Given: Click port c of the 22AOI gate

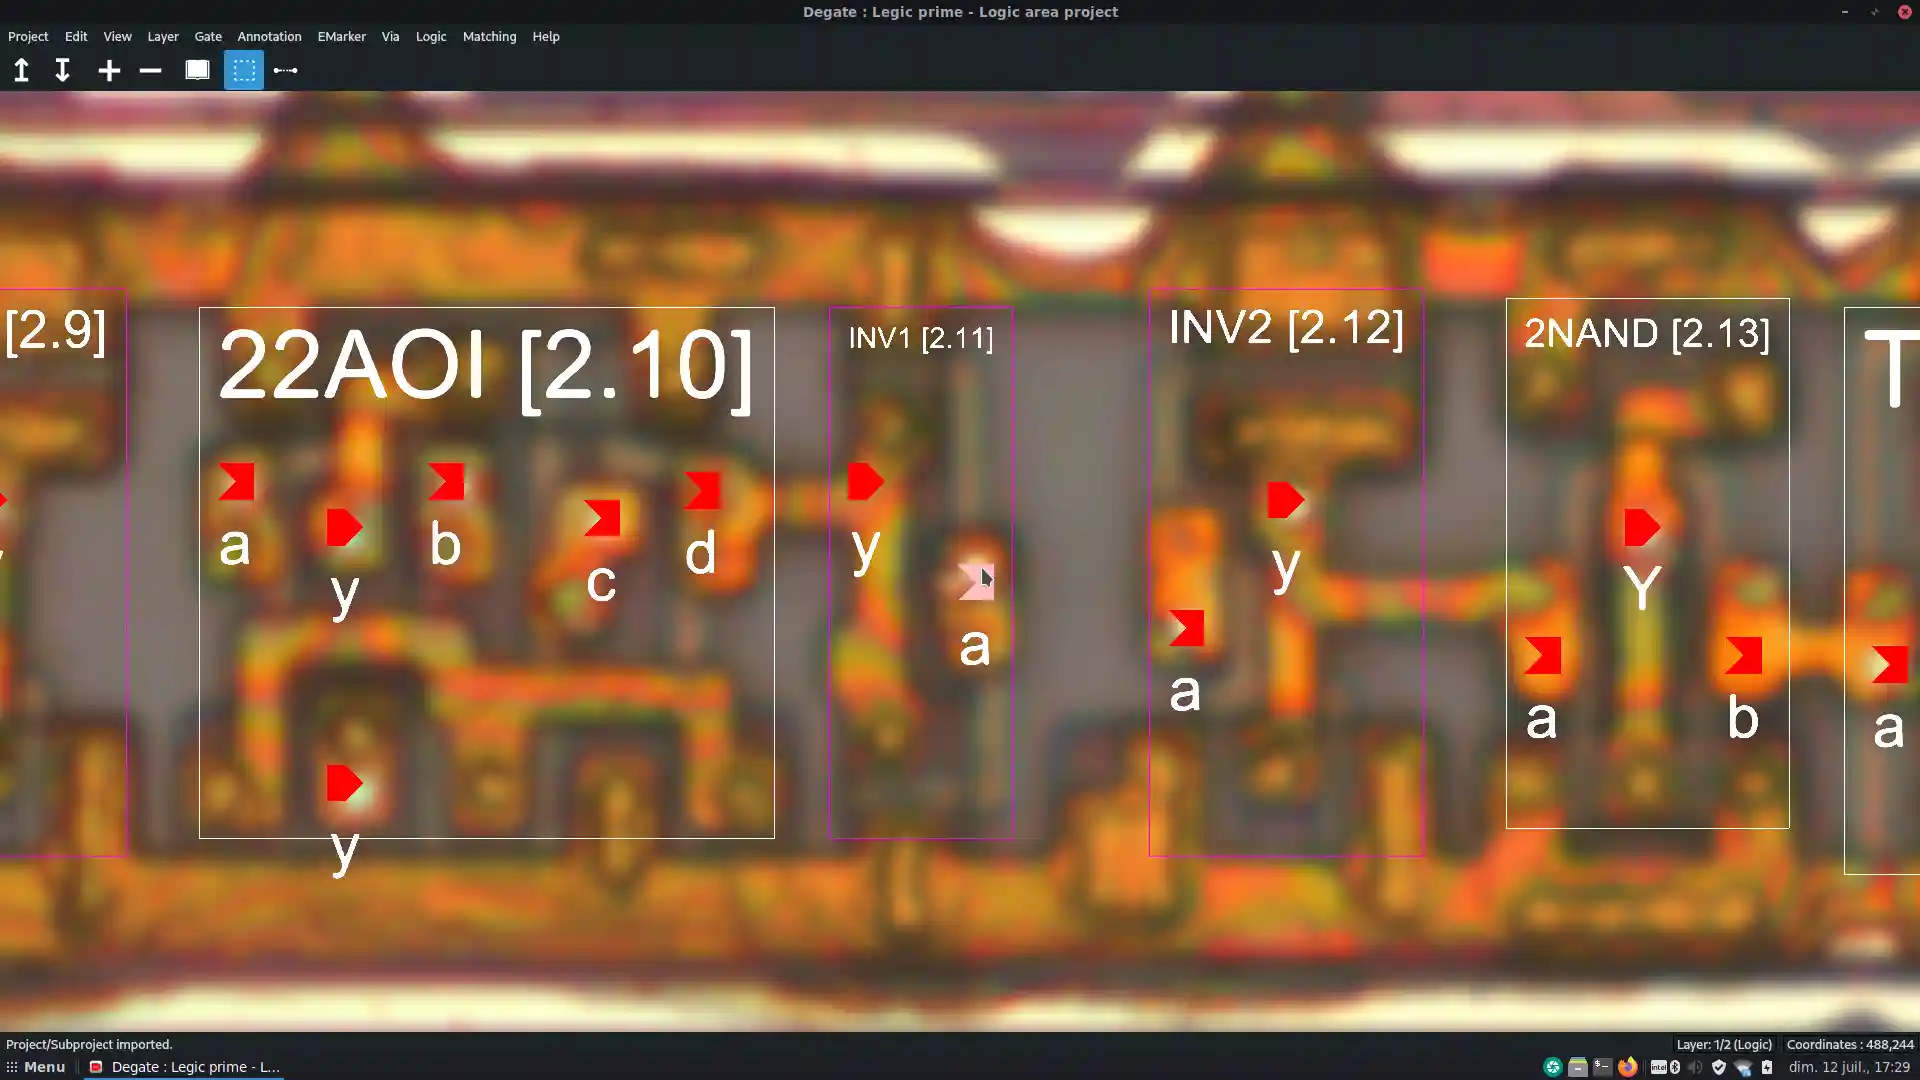Looking at the screenshot, I should (603, 517).
